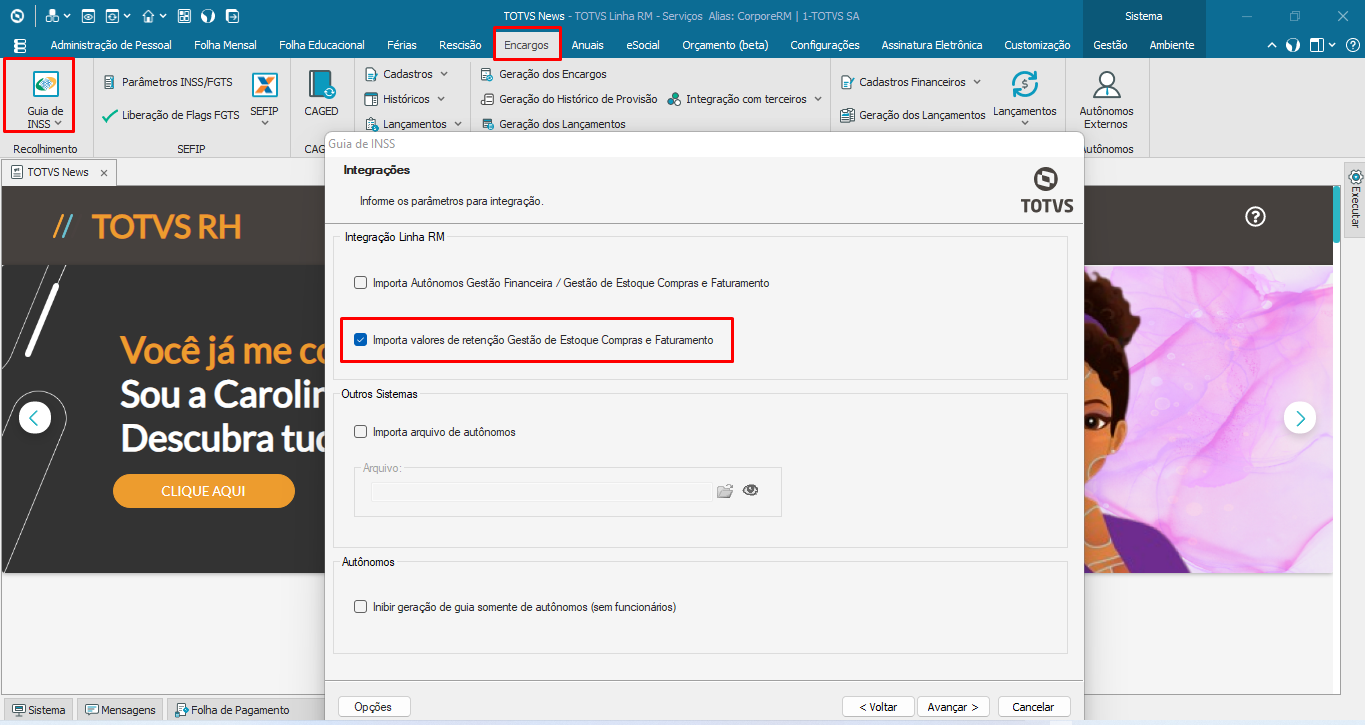Click the Avançar button

point(953,706)
